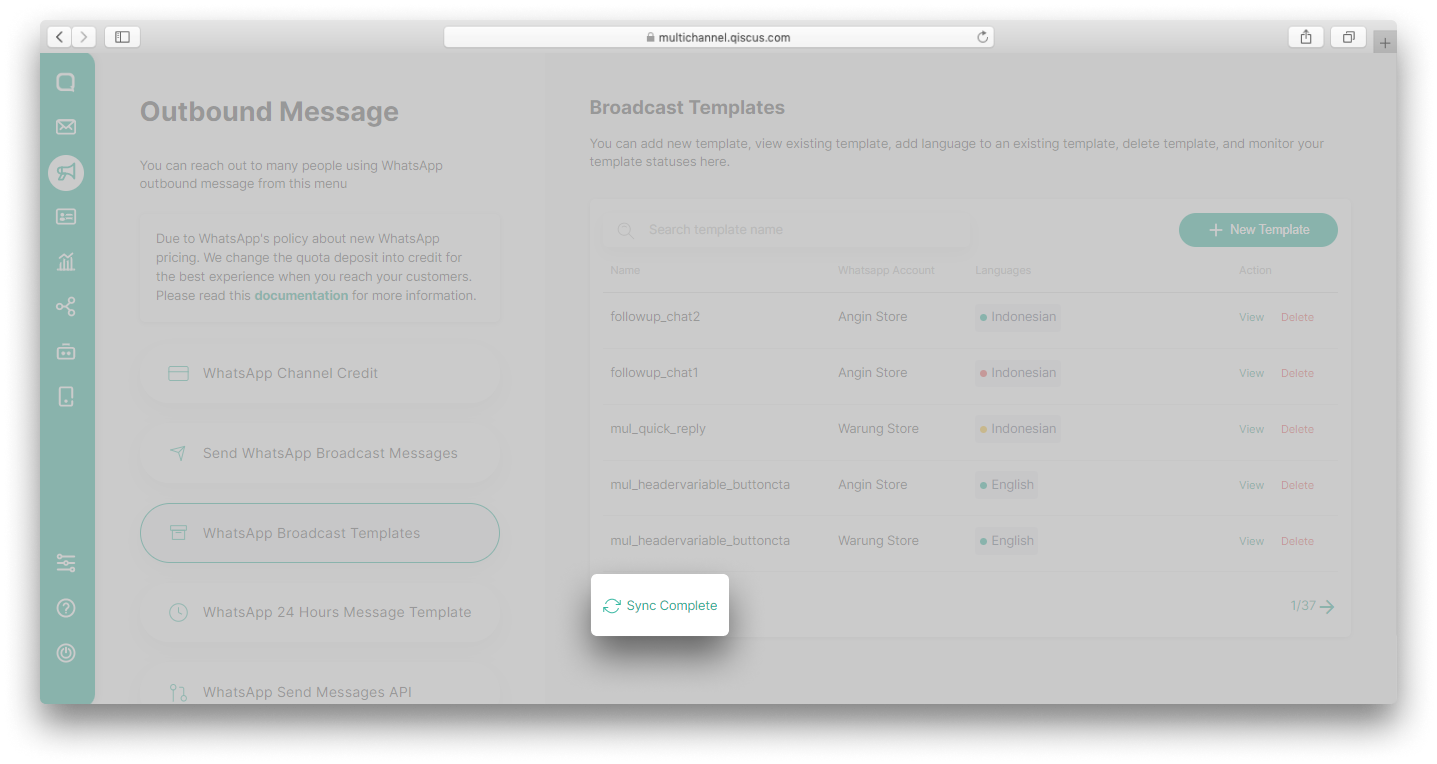Image resolution: width=1437 pixels, height=764 pixels.
Task: Select WhatsApp Broadcast Templates menu
Action: (x=320, y=533)
